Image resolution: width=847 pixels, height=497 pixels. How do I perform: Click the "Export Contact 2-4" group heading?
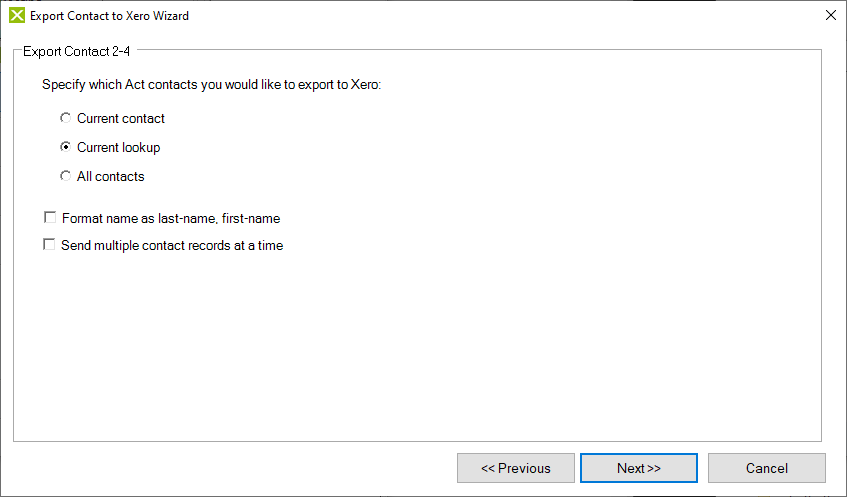77,51
